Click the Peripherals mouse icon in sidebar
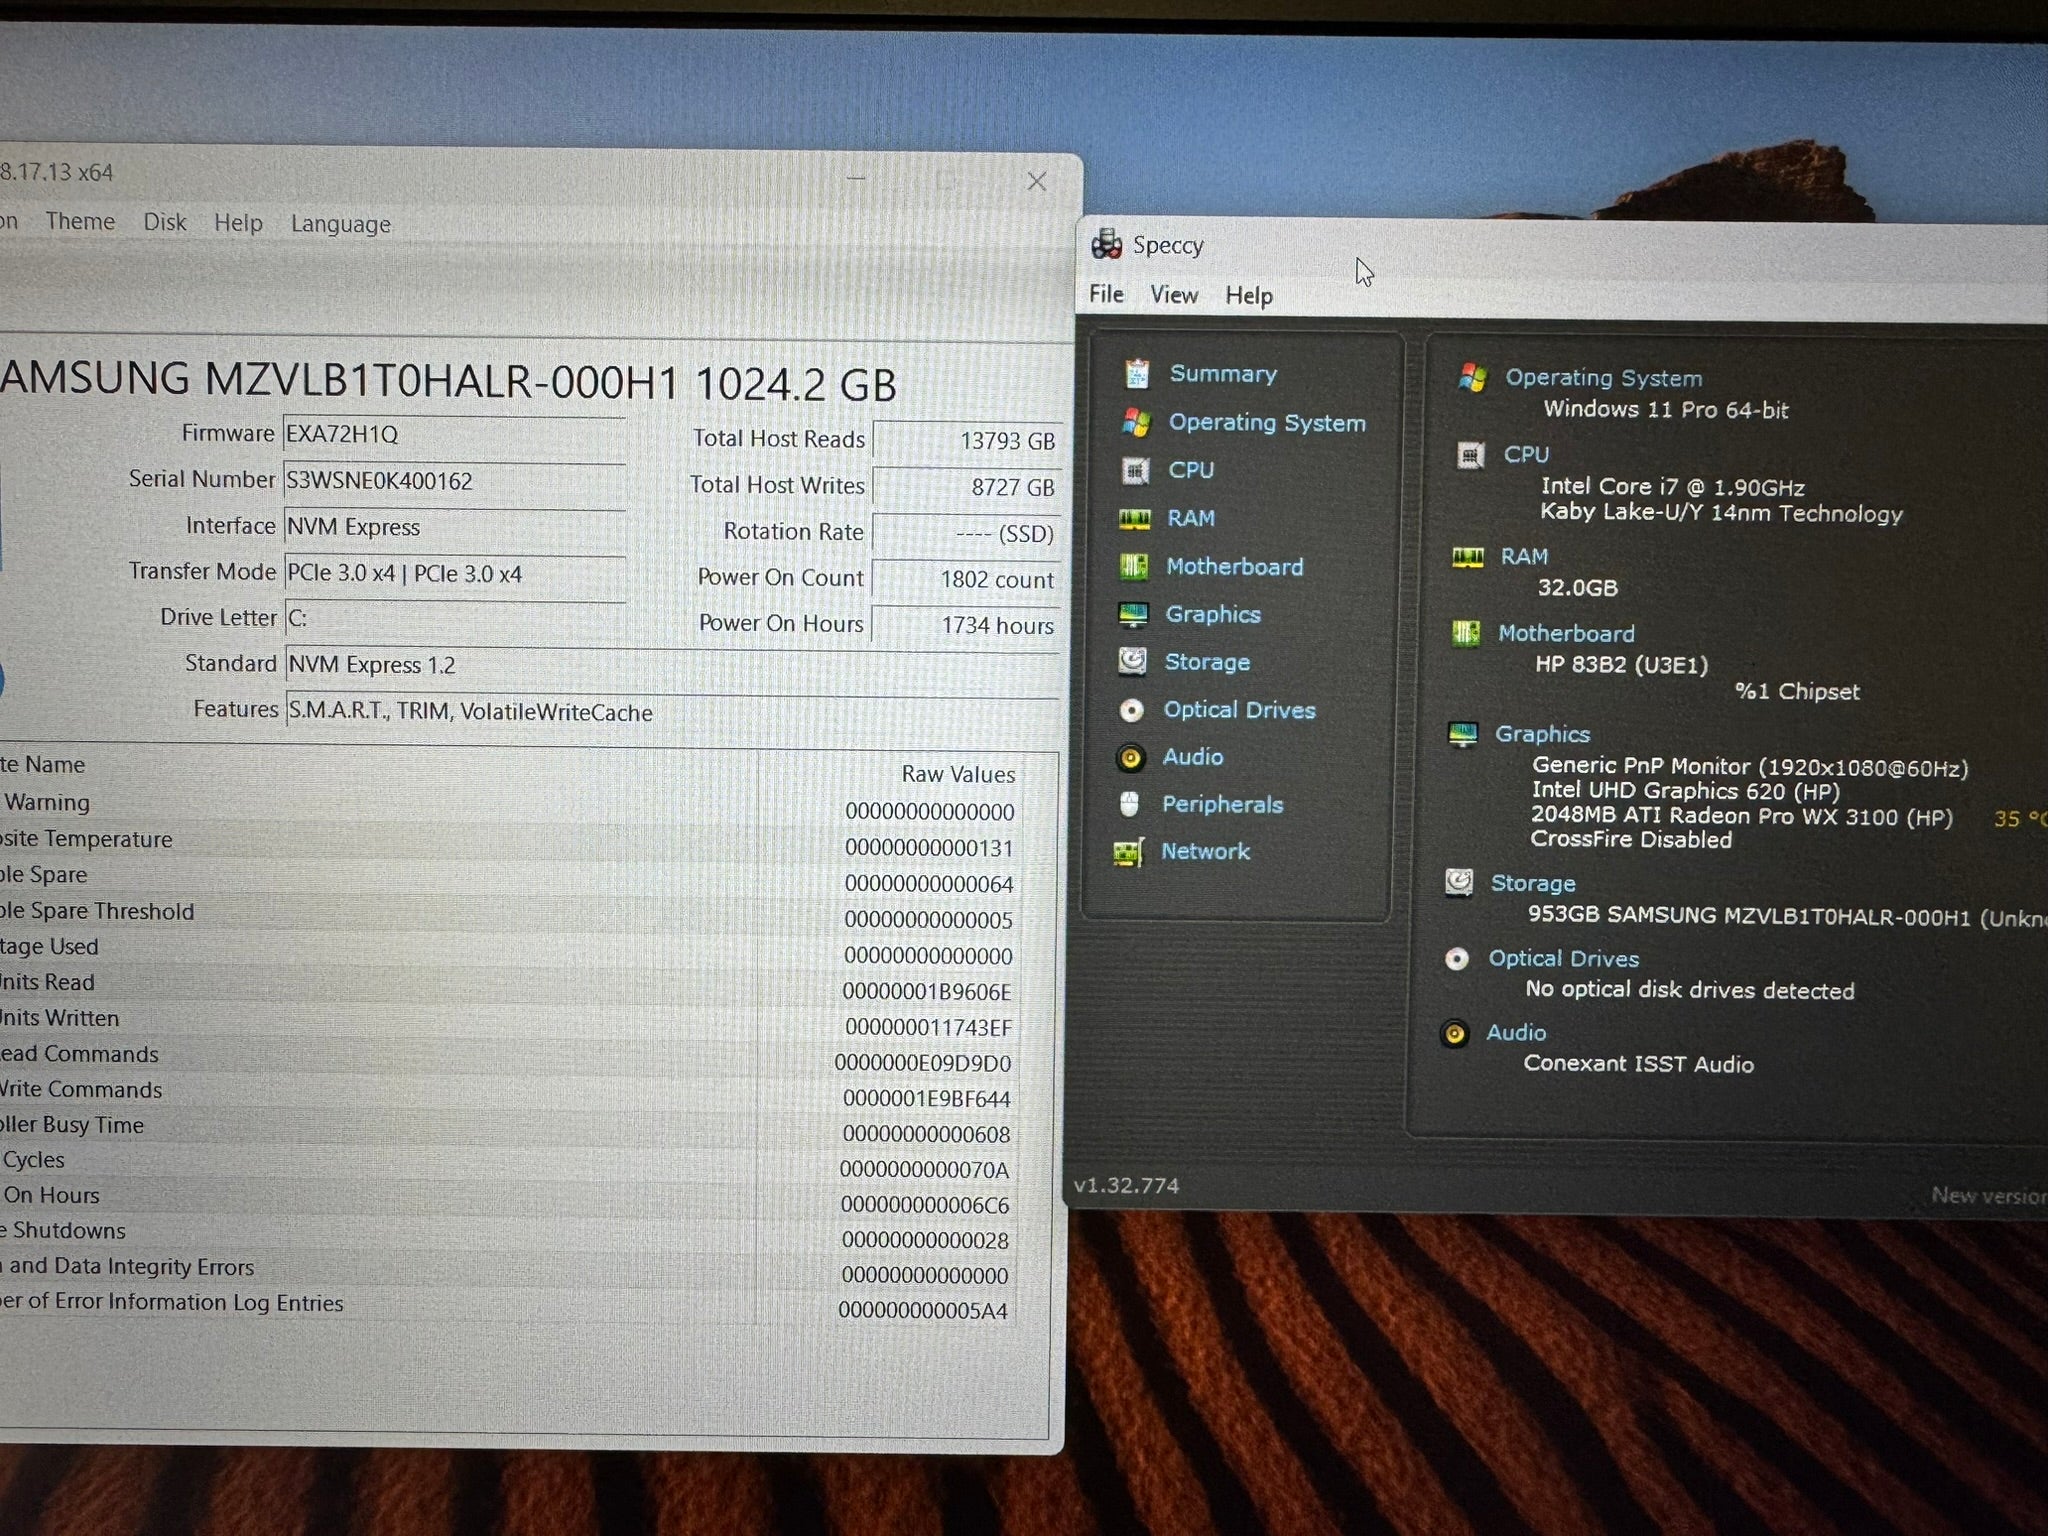Image resolution: width=2048 pixels, height=1536 pixels. (x=1129, y=804)
